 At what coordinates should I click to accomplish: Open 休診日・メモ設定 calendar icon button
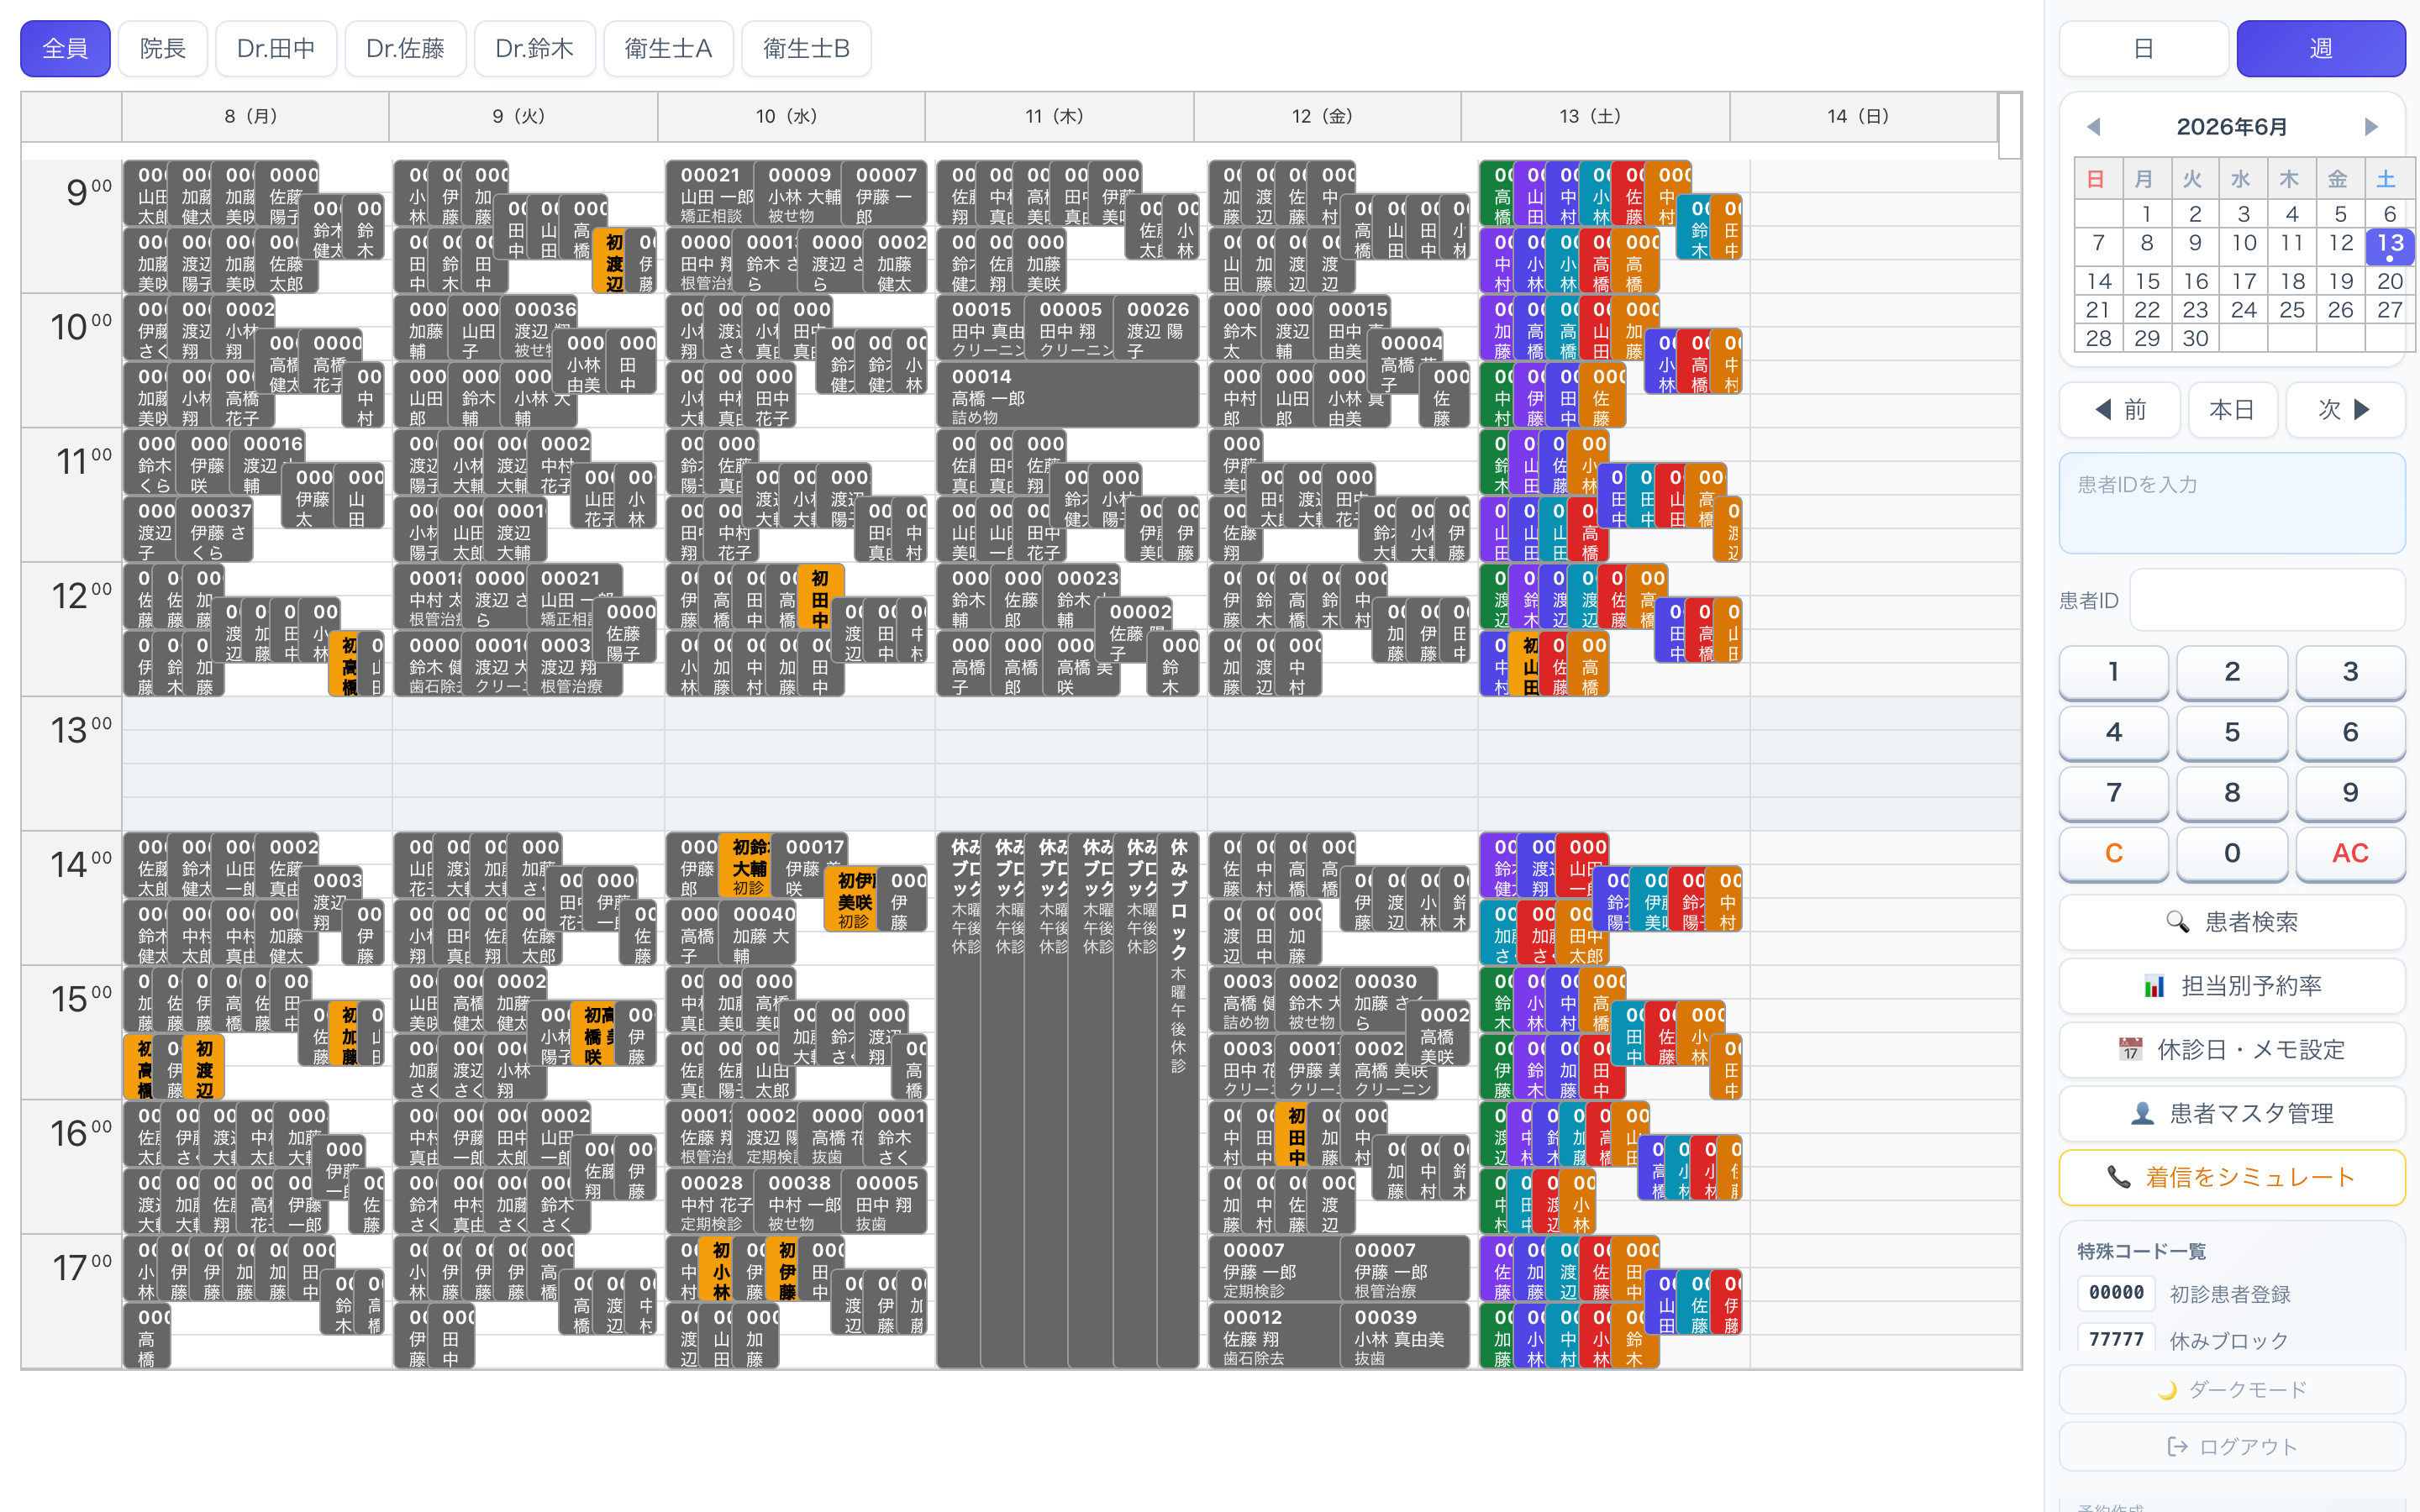[x=2231, y=1049]
